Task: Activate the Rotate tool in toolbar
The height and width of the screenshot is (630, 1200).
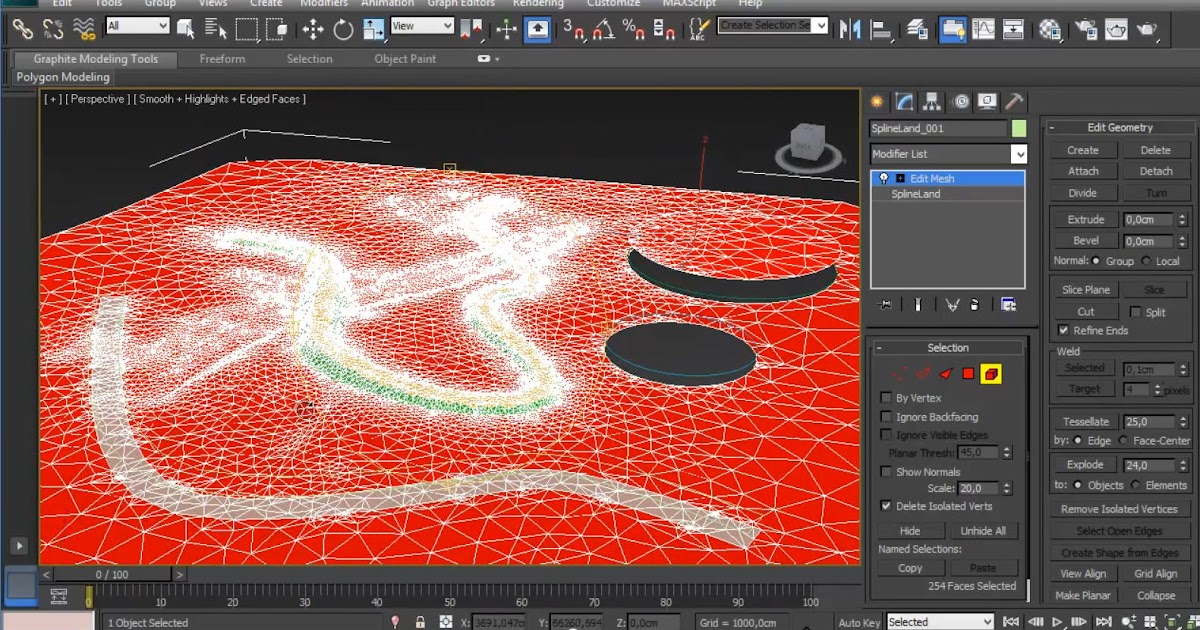Action: pyautogui.click(x=343, y=29)
